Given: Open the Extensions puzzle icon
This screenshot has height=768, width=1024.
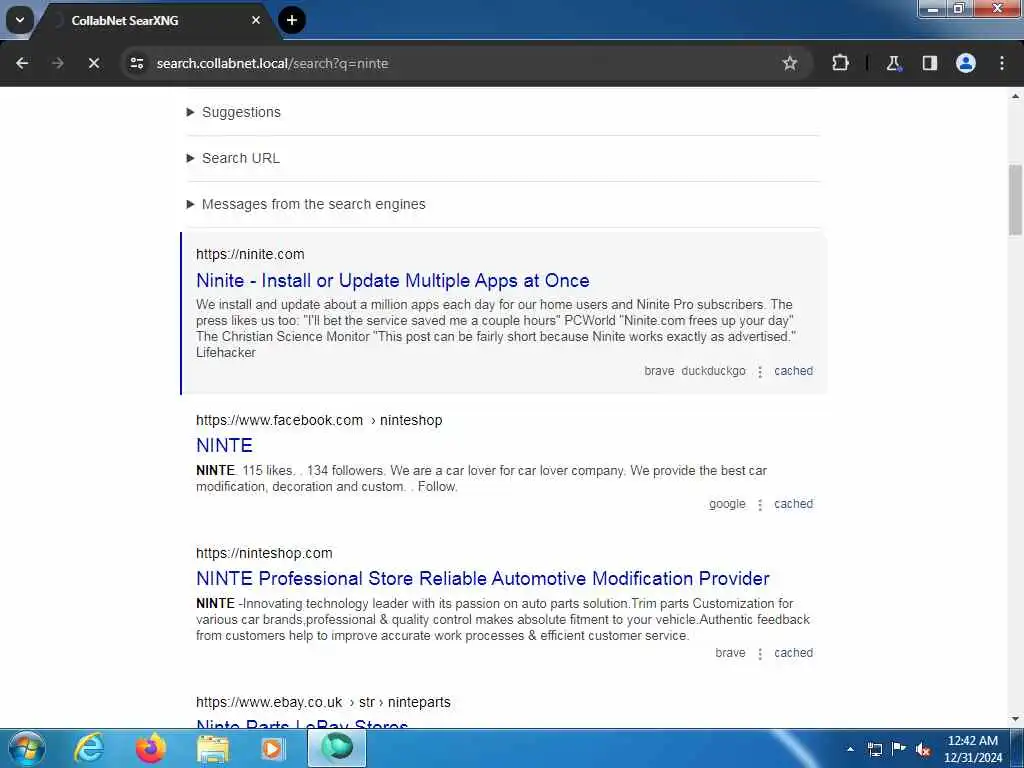Looking at the screenshot, I should click(x=840, y=63).
